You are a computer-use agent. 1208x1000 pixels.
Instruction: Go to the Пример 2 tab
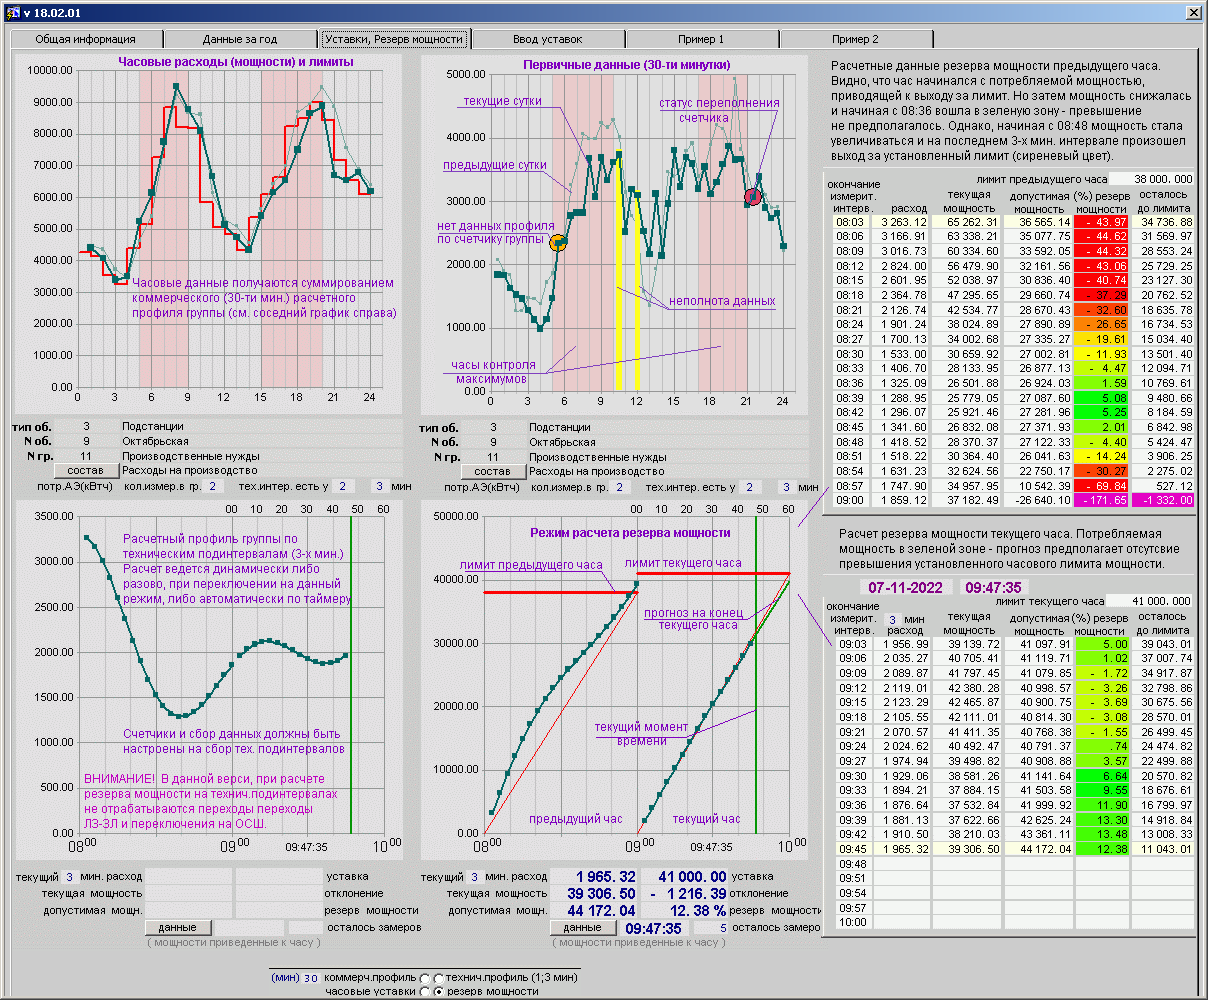pos(855,39)
